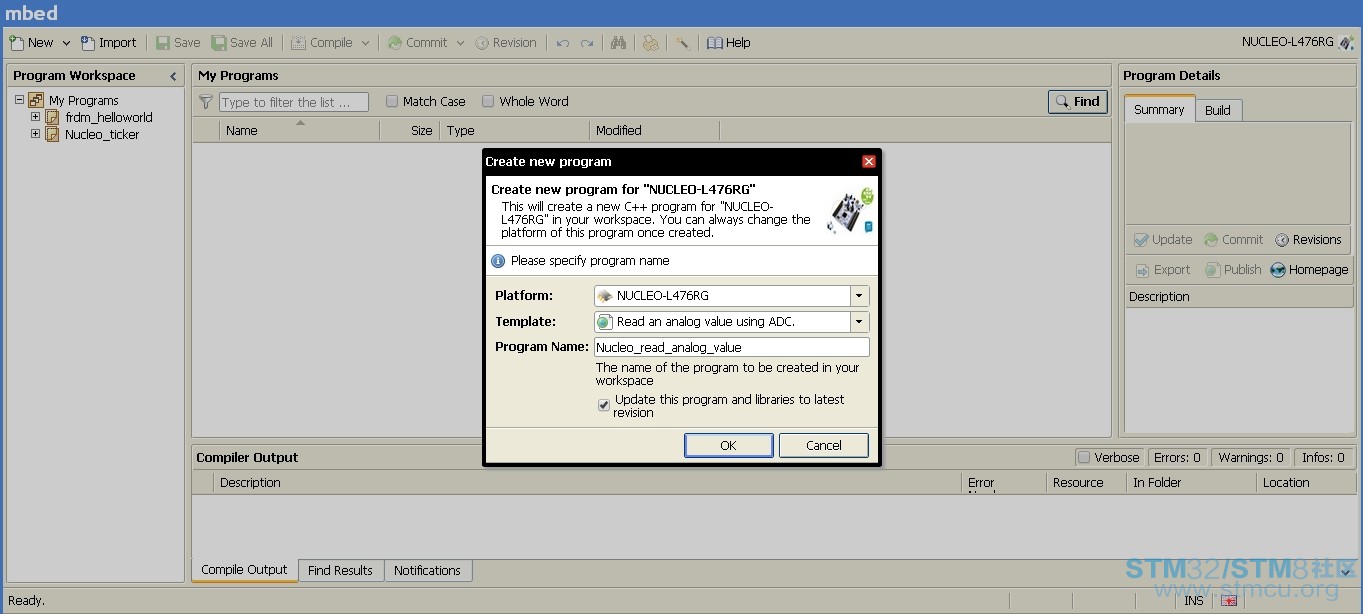Enable the Whole Word checkbox

[488, 101]
